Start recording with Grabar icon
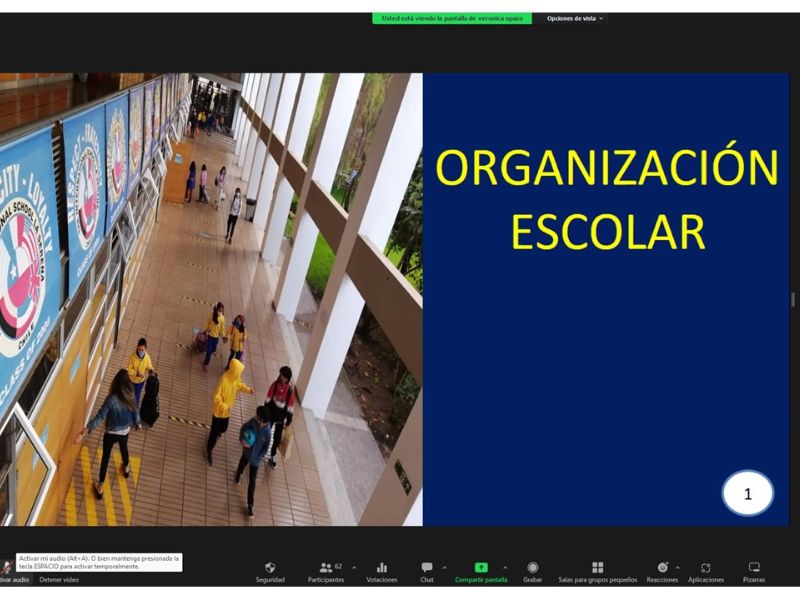This screenshot has height=600, width=800. (x=533, y=567)
